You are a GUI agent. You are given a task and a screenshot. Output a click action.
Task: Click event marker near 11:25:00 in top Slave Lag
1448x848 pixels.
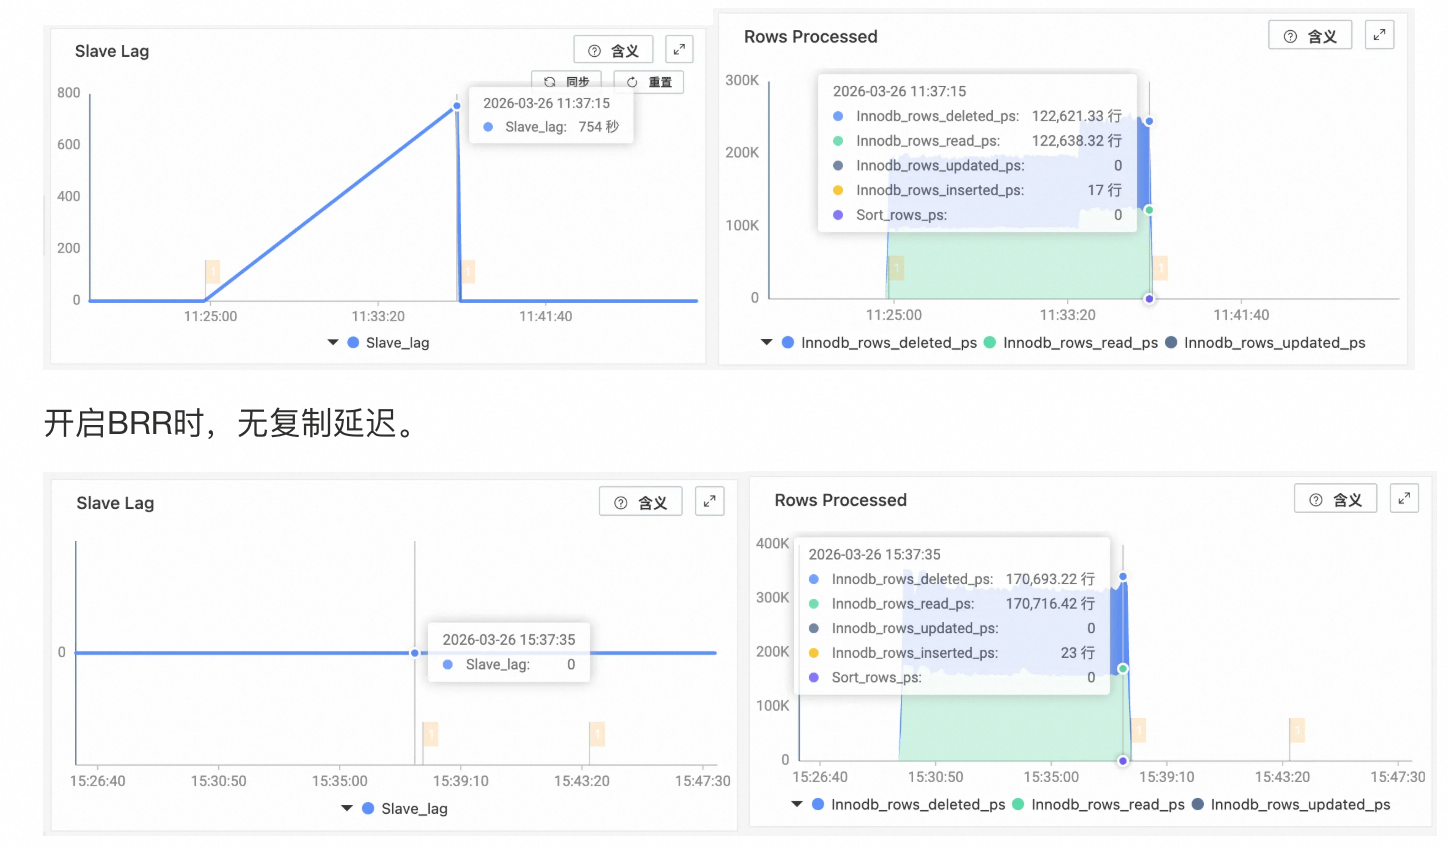(212, 271)
